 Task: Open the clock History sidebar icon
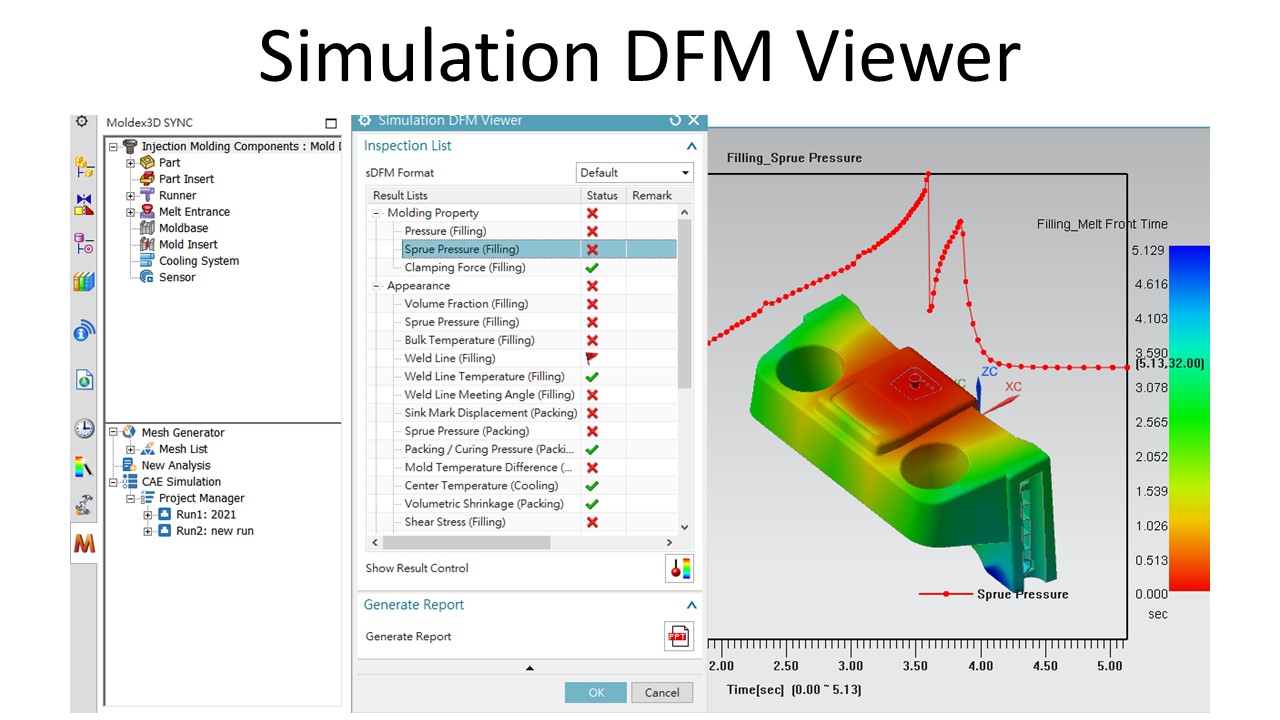(x=84, y=429)
